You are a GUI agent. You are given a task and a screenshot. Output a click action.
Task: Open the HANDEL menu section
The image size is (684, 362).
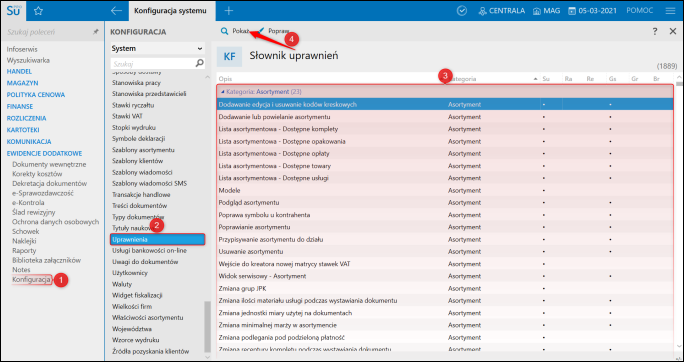click(x=19, y=72)
